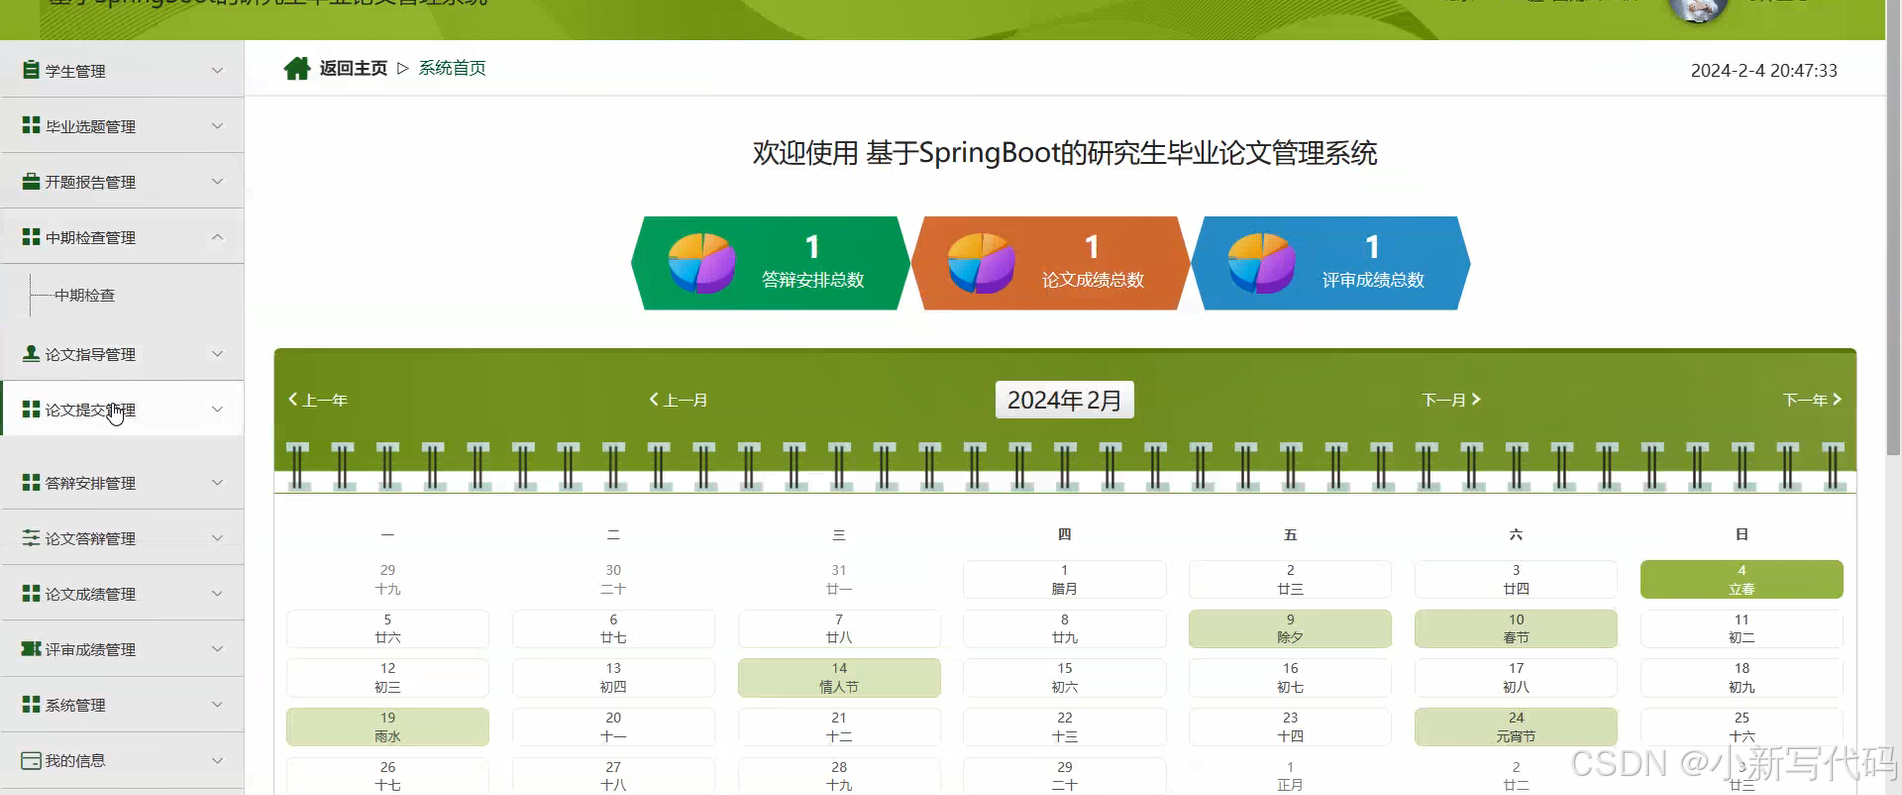
Task: Click the 学生管理 clipboard icon
Action: [31, 70]
